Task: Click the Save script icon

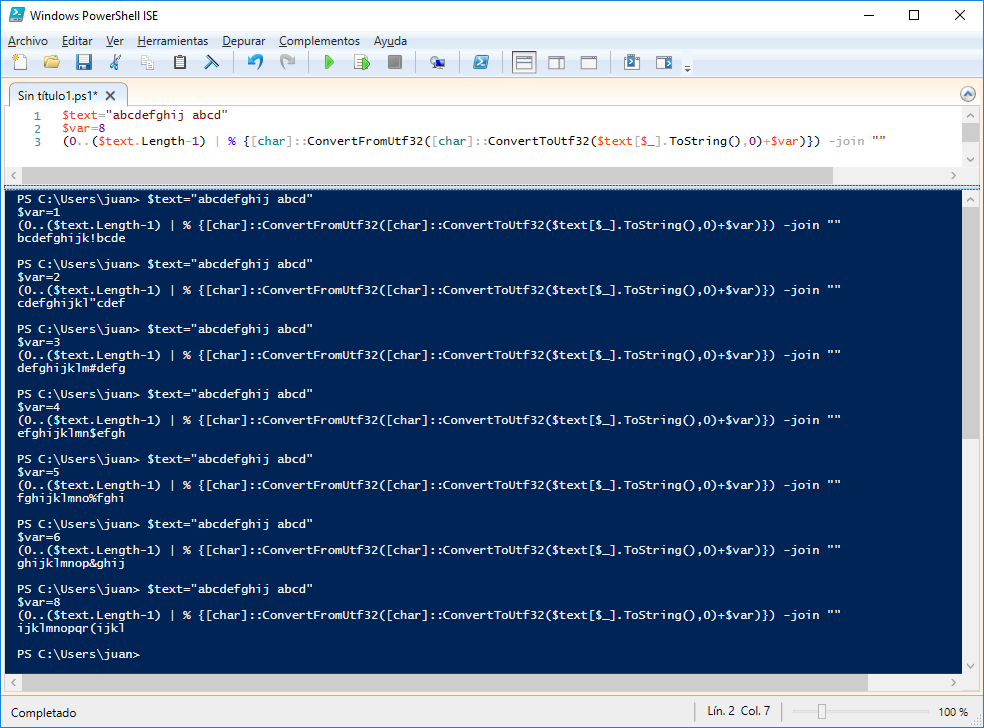Action: point(84,63)
